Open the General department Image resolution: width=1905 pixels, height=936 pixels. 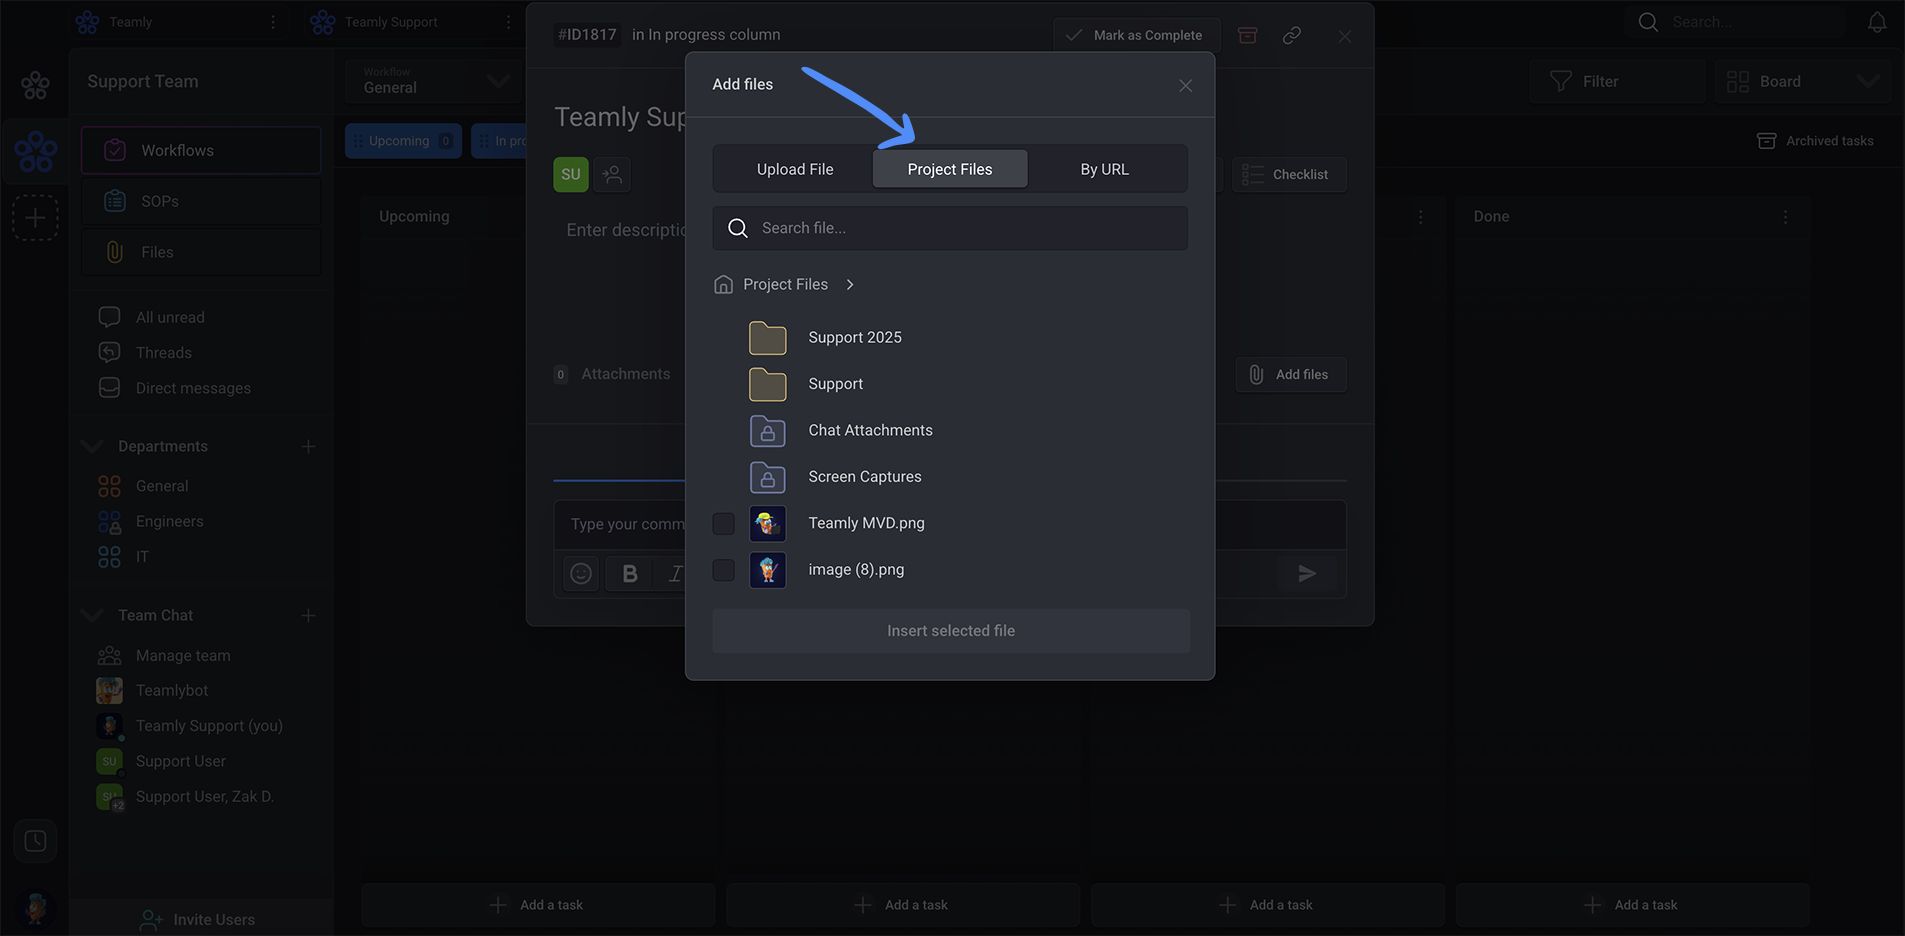pos(162,486)
